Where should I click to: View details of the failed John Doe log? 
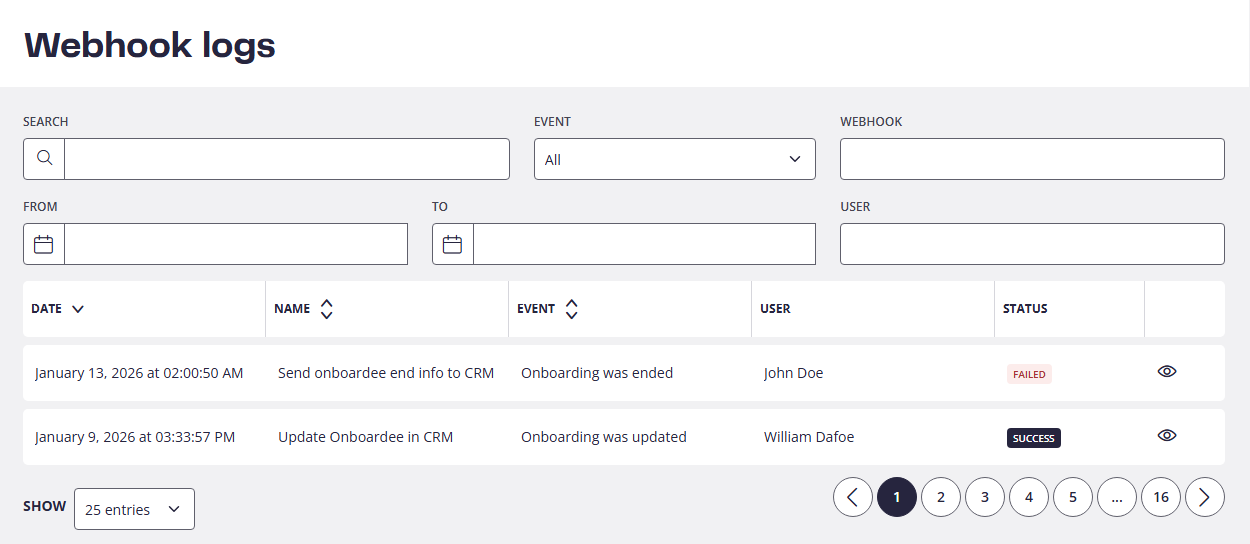tap(1167, 372)
